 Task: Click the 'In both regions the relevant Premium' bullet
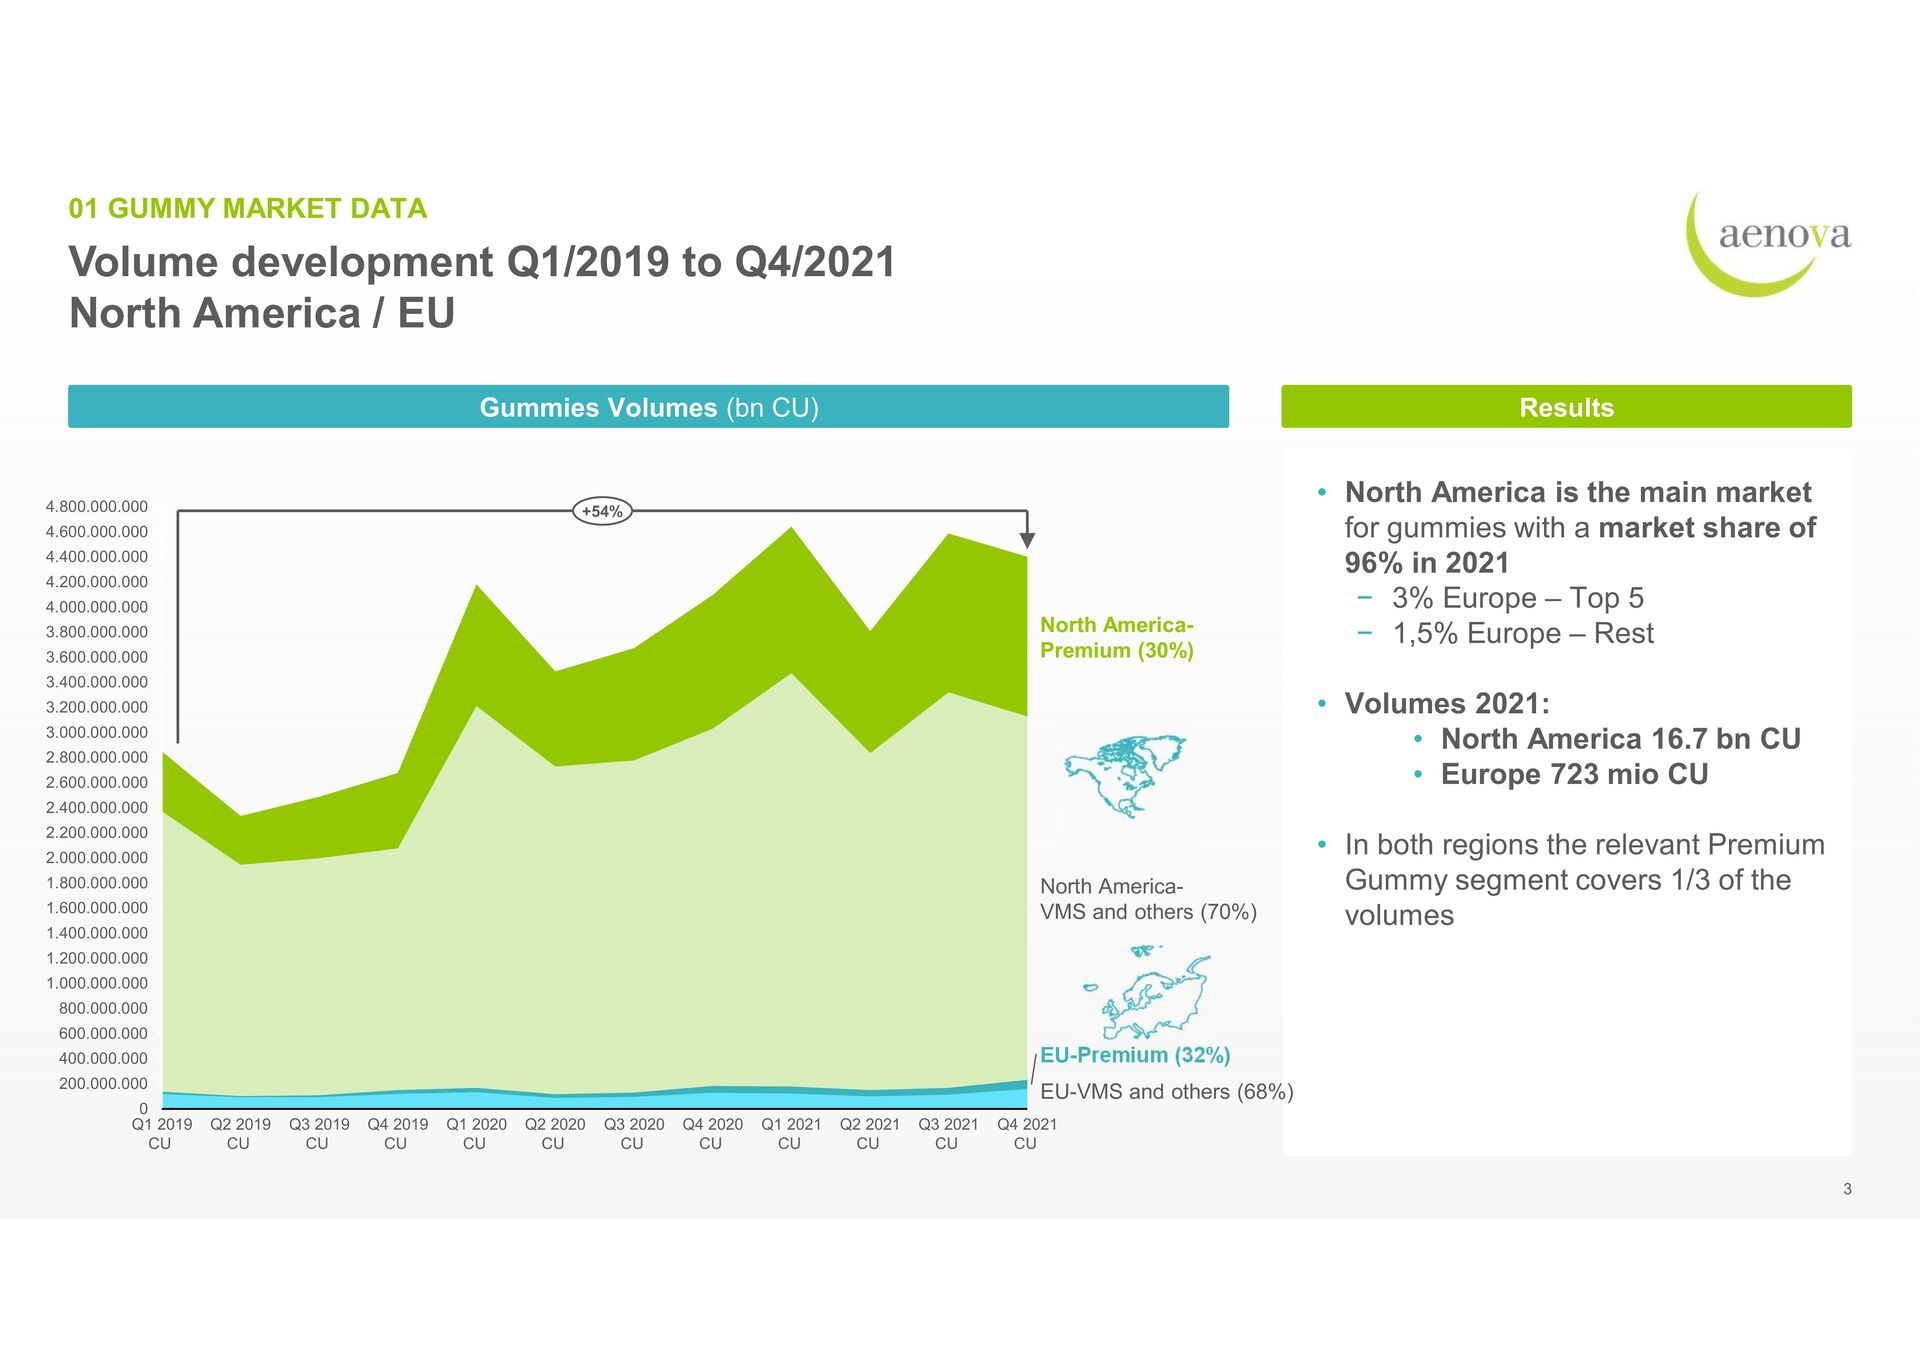pos(1584,845)
